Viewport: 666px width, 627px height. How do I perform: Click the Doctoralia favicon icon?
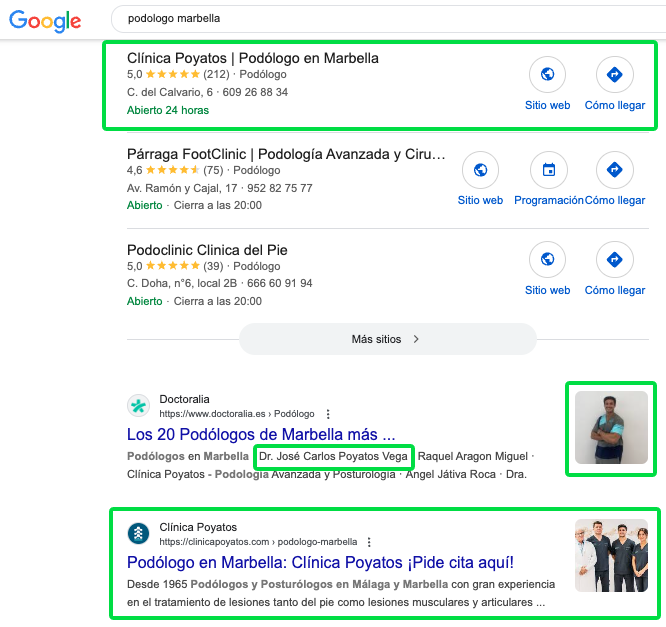click(138, 406)
